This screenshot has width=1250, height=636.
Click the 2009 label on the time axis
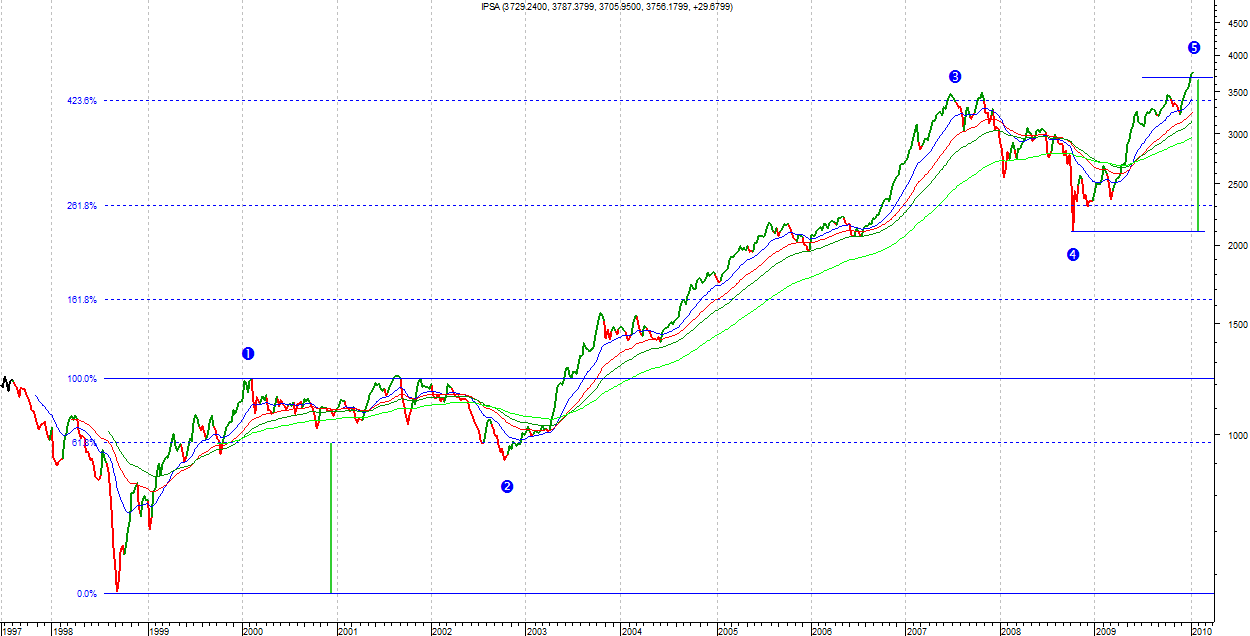(x=1105, y=631)
